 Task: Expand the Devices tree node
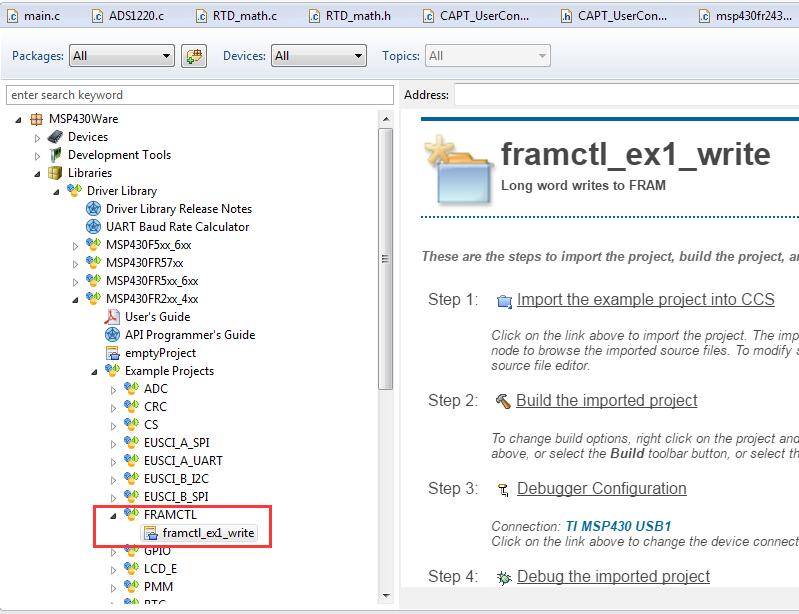point(37,138)
